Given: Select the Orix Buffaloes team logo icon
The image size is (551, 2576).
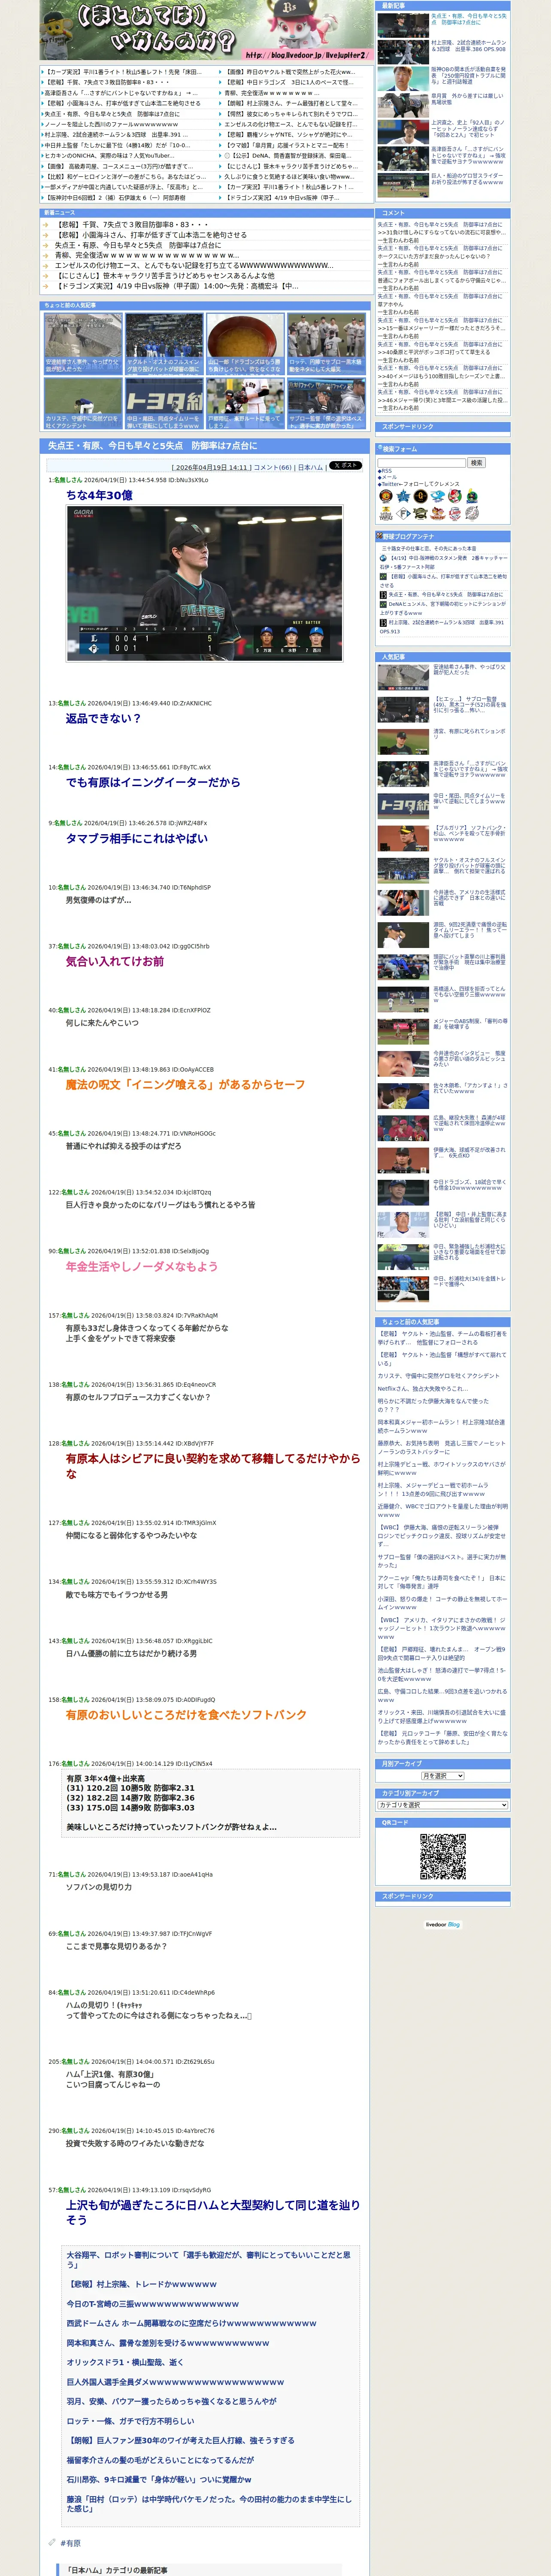Looking at the screenshot, I should (x=420, y=513).
